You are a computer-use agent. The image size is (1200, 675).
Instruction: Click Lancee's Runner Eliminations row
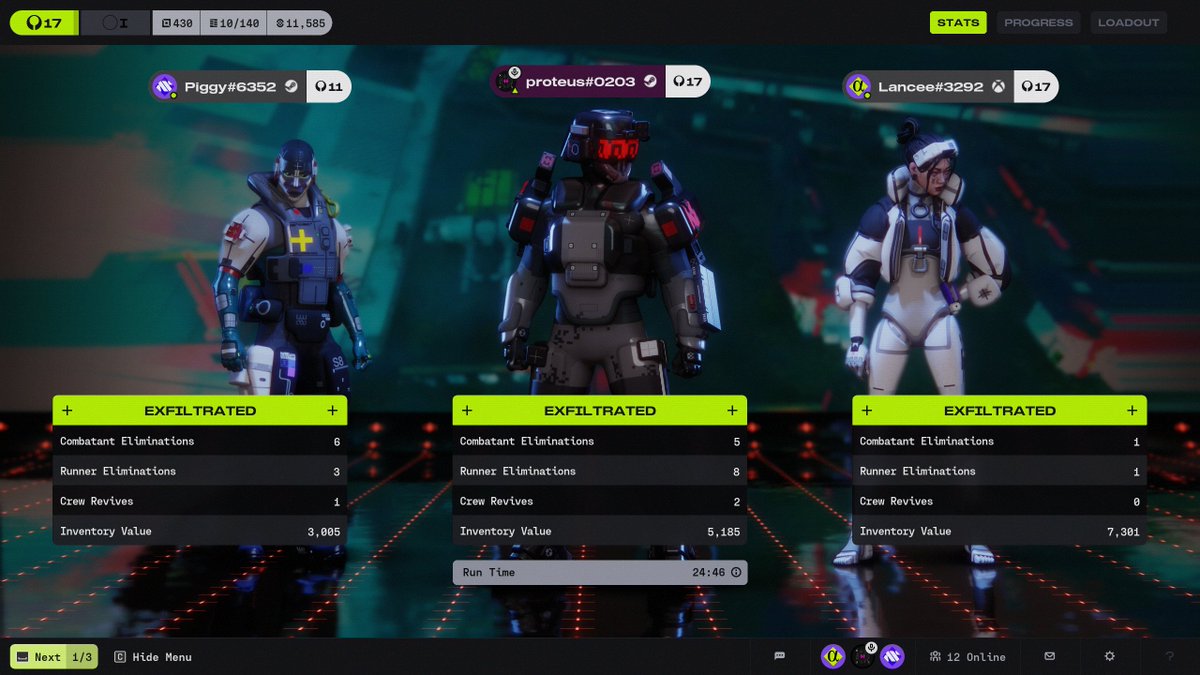(1000, 471)
